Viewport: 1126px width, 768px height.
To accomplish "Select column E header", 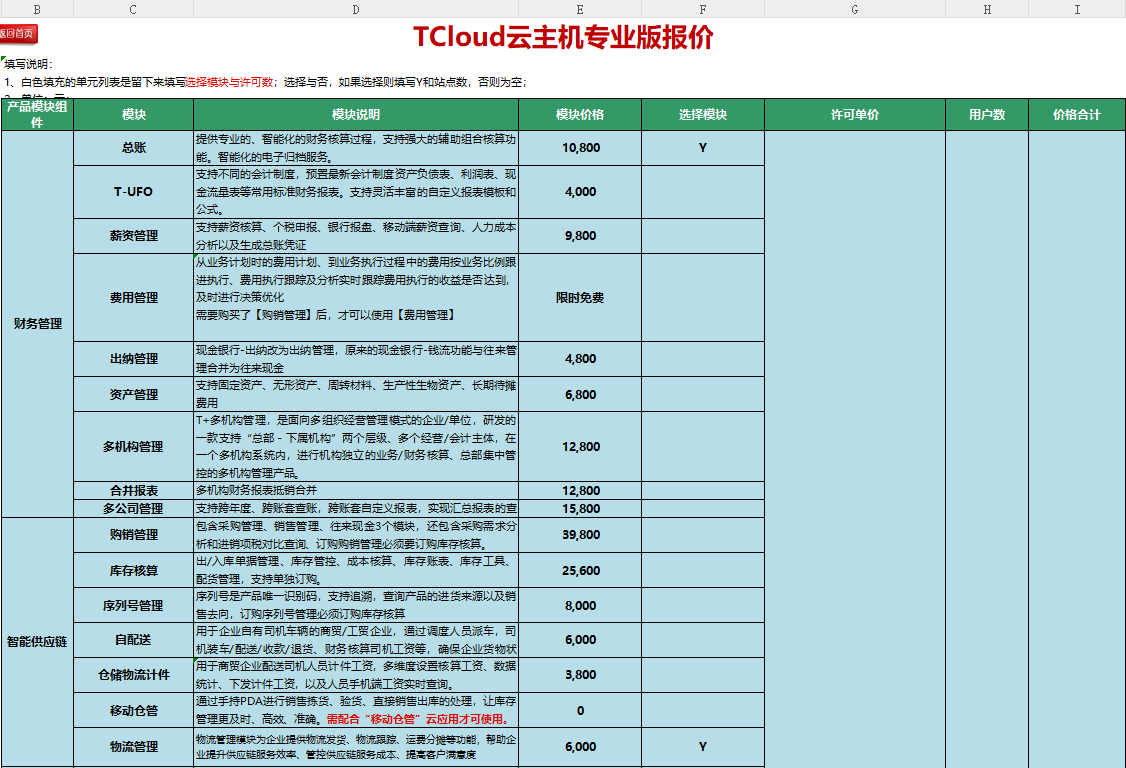I will point(580,9).
